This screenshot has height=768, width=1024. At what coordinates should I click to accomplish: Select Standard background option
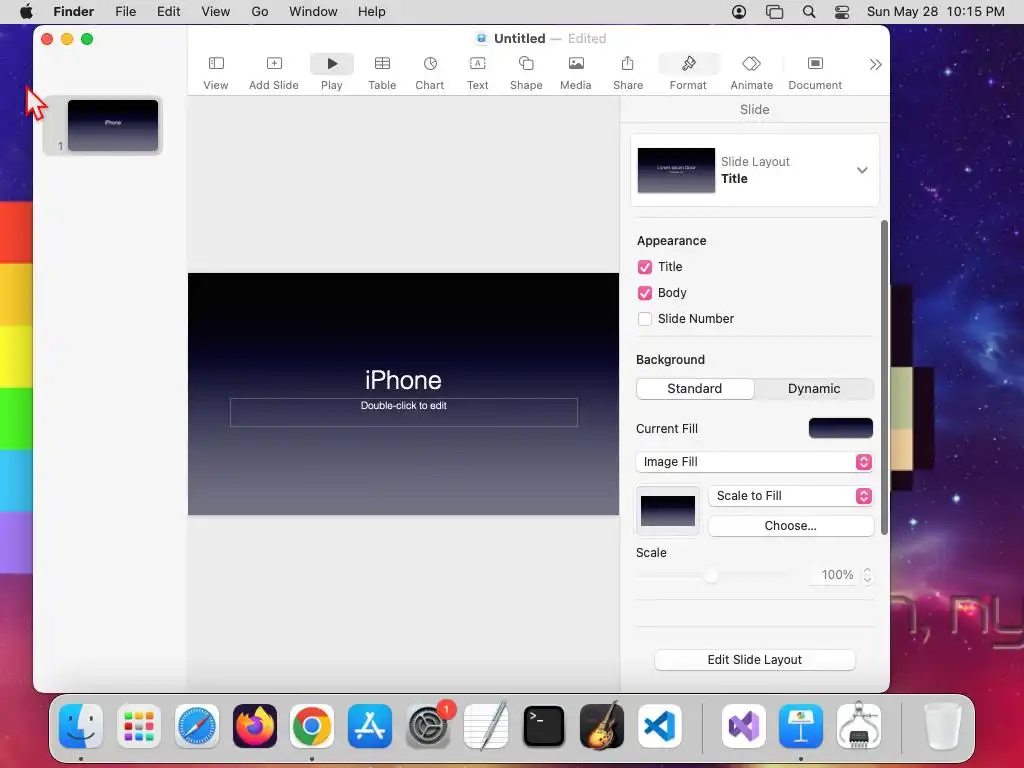(x=695, y=389)
